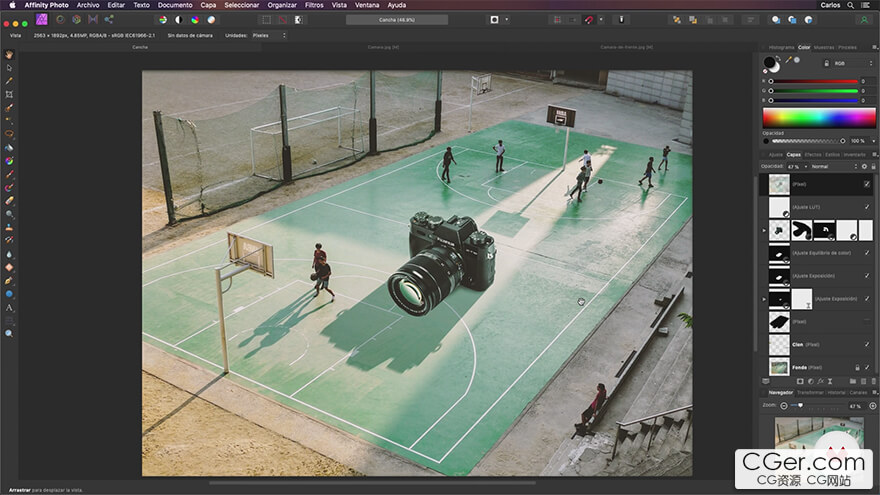The height and width of the screenshot is (495, 880).
Task: Delete layer with the trash icon
Action: click(x=873, y=381)
